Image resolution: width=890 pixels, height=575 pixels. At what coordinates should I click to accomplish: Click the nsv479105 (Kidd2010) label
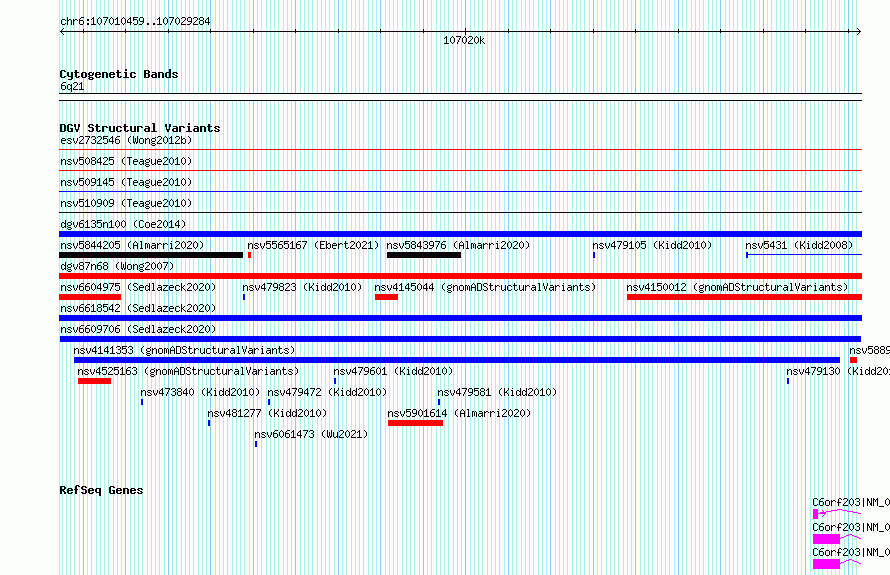click(652, 245)
